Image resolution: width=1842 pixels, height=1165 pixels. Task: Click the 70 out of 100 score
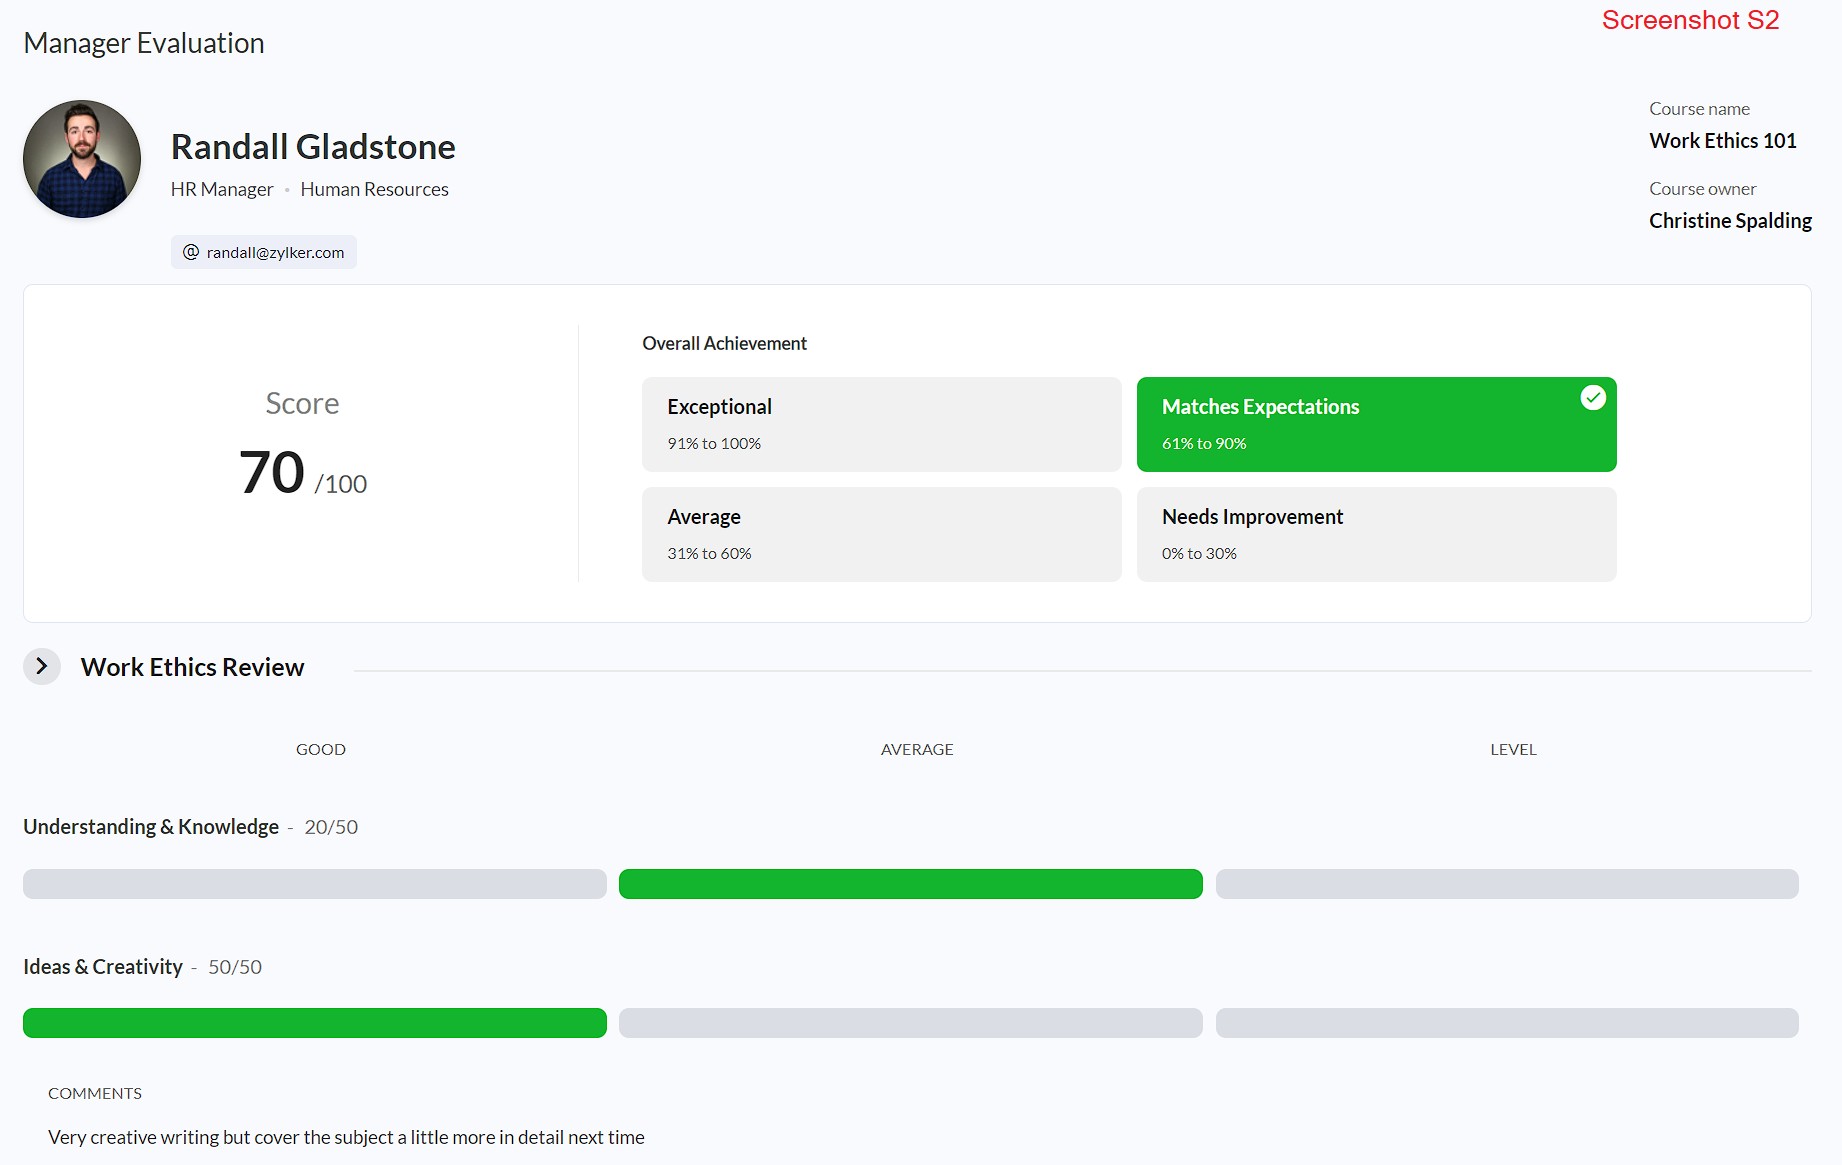tap(303, 473)
